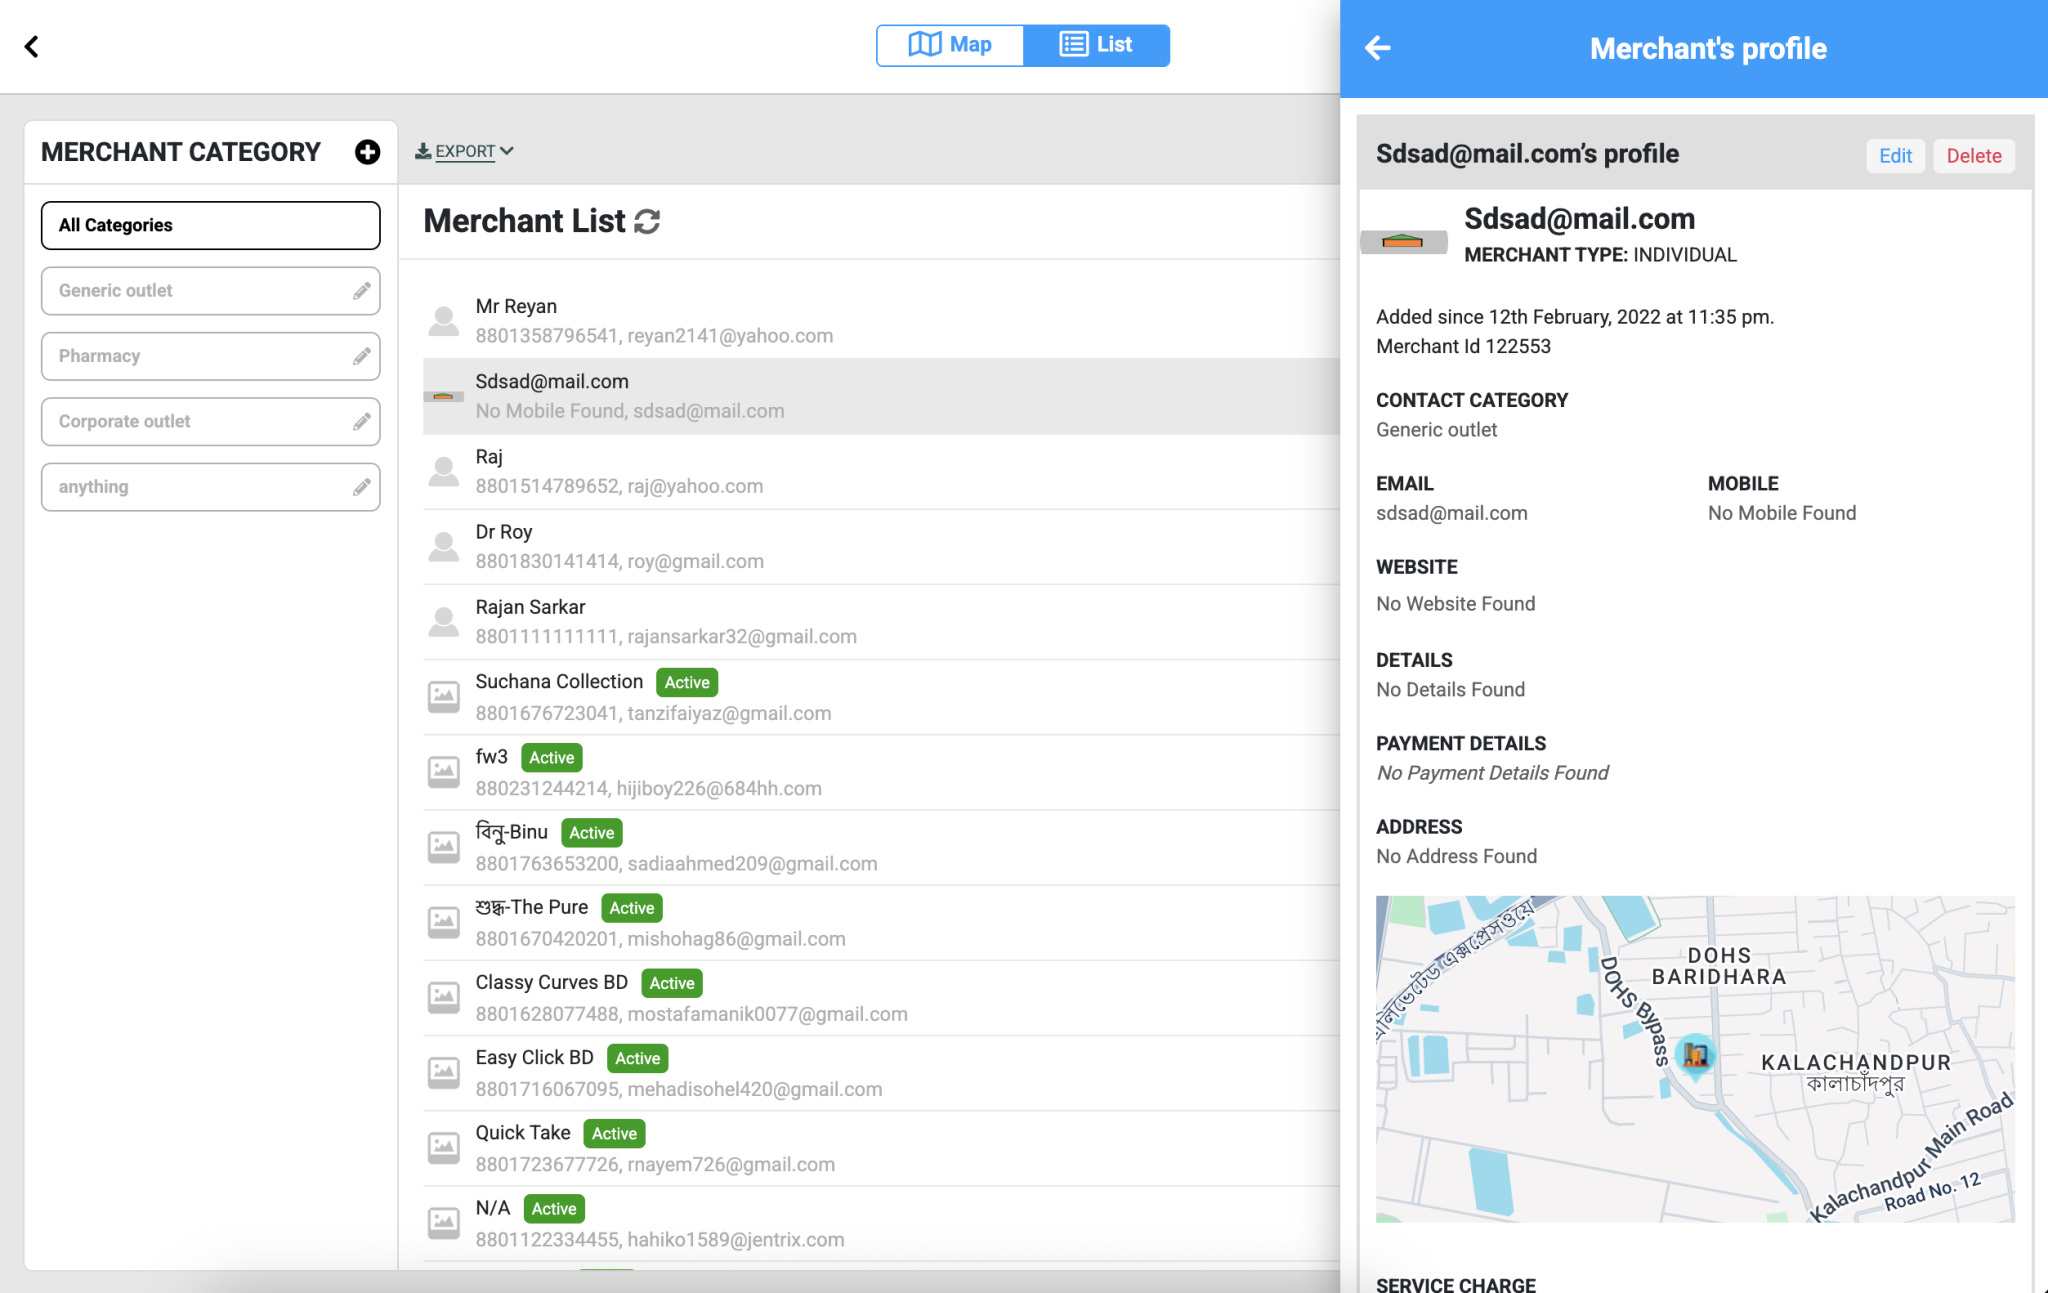Switch to List view tab
This screenshot has height=1293, width=2048.
[x=1096, y=45]
